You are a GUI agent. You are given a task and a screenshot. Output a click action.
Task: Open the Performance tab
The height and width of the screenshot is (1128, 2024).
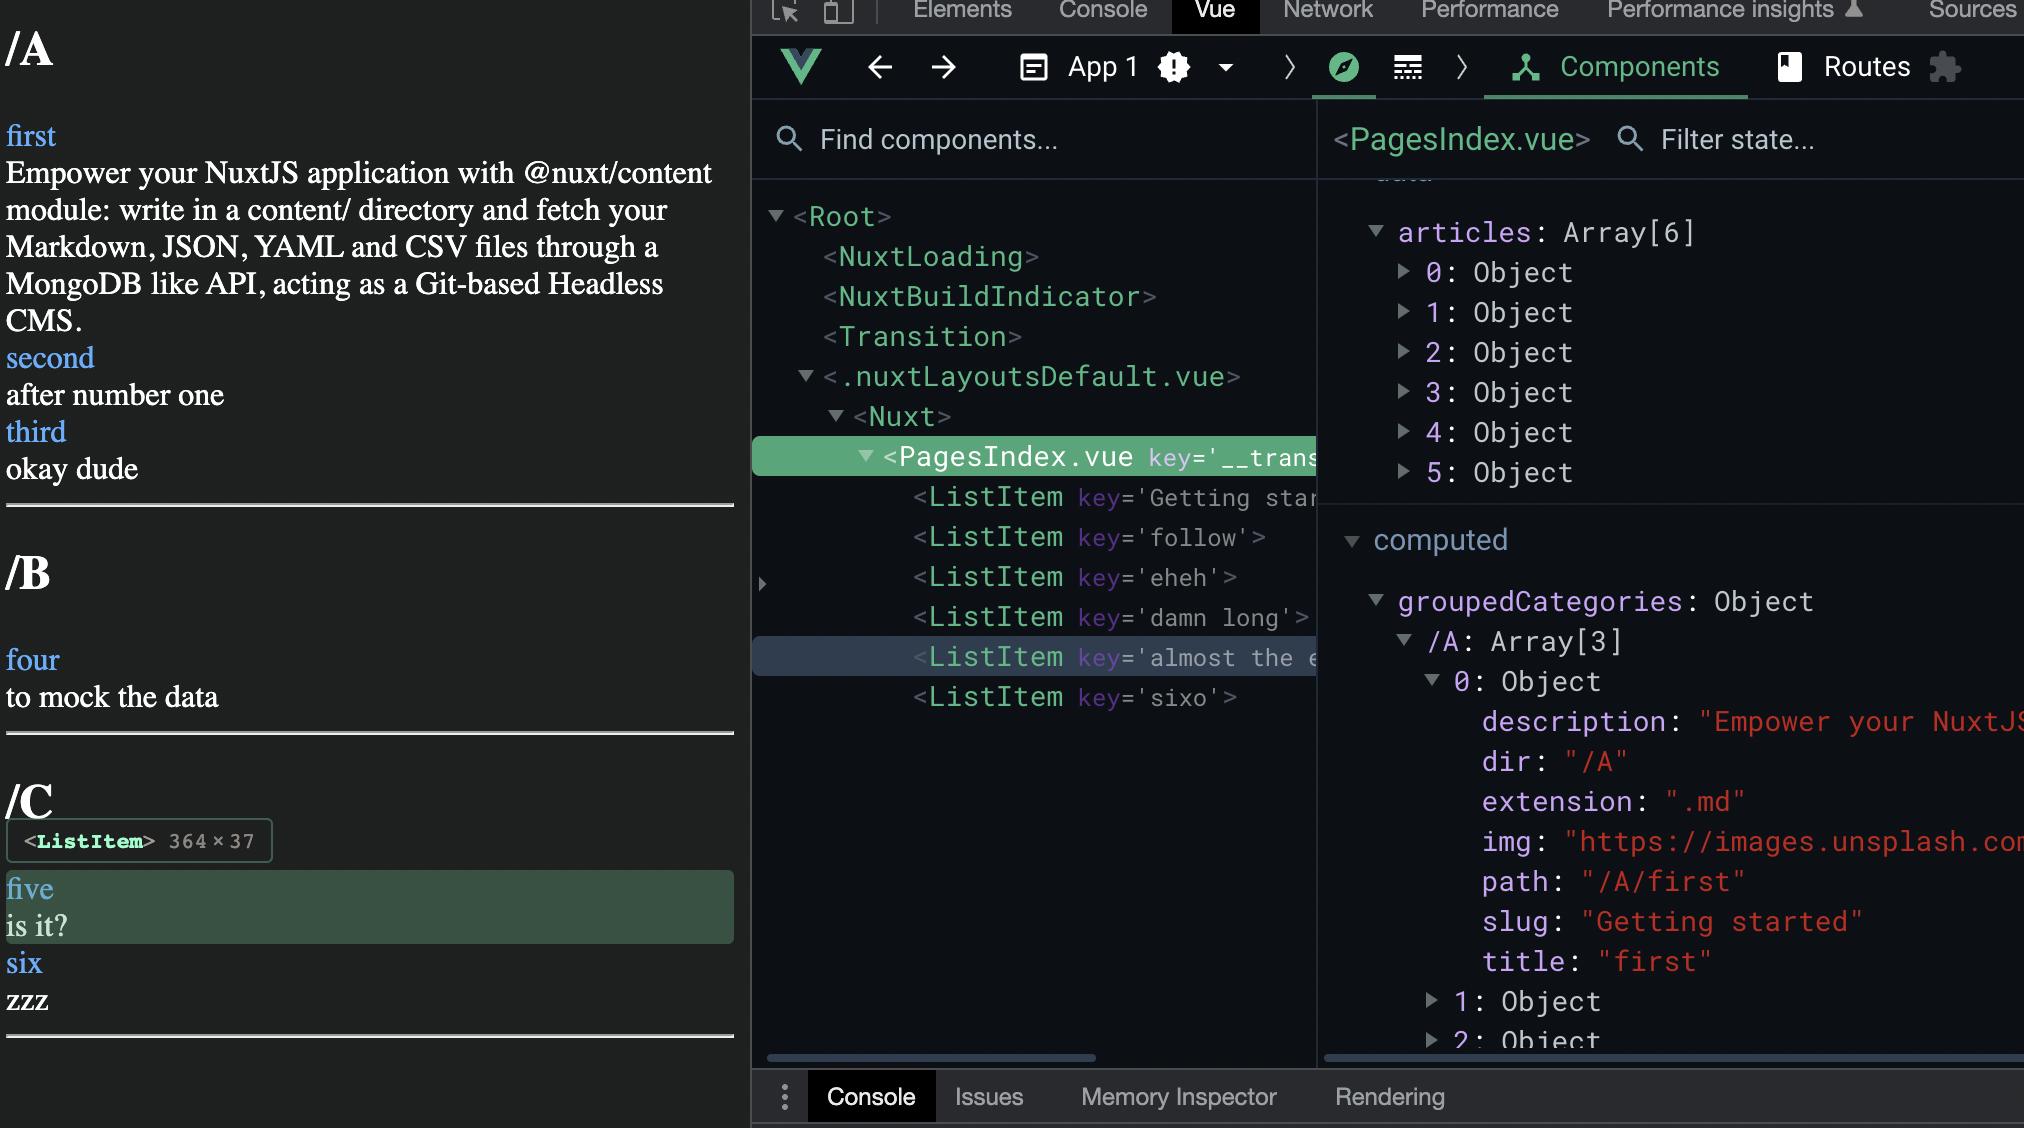[1490, 10]
